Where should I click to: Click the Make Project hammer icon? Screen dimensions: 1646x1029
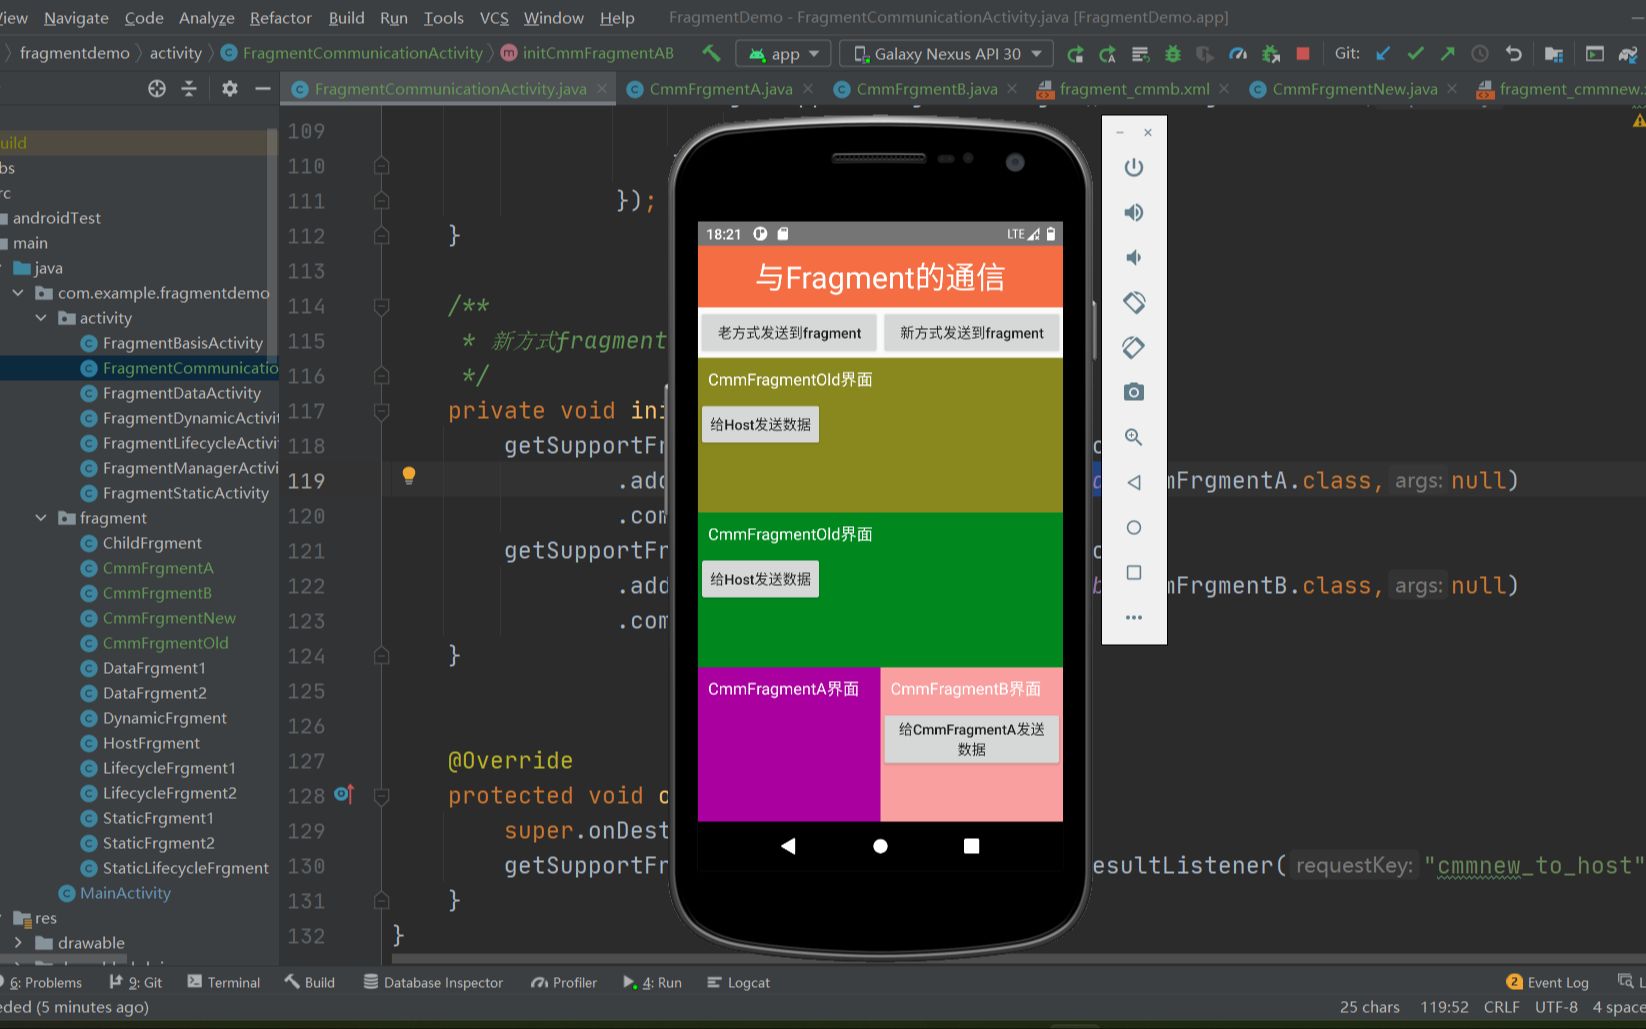[x=711, y=53]
